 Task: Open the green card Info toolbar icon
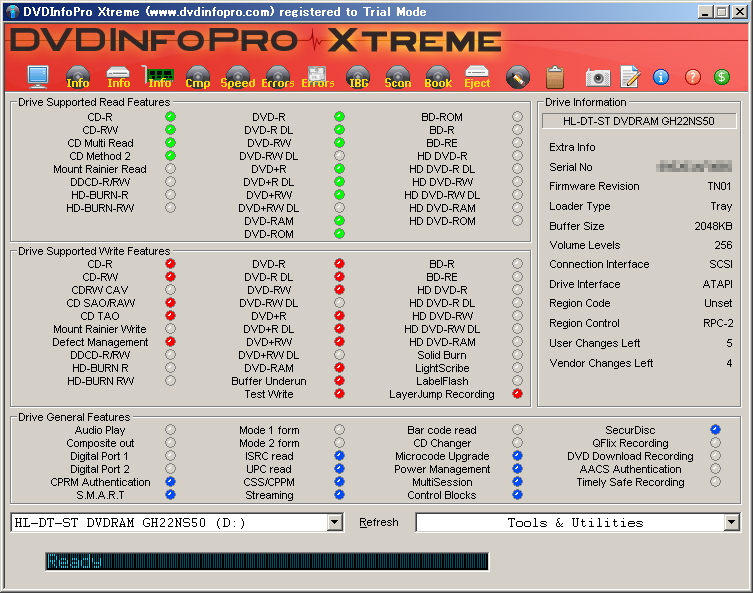(x=159, y=77)
